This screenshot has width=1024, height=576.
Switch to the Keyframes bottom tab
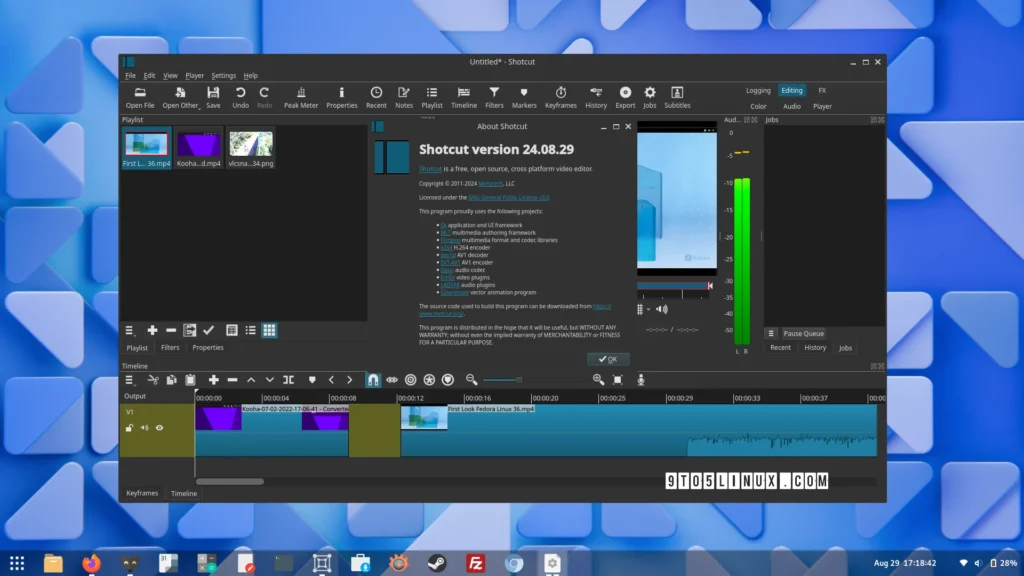pyautogui.click(x=142, y=493)
